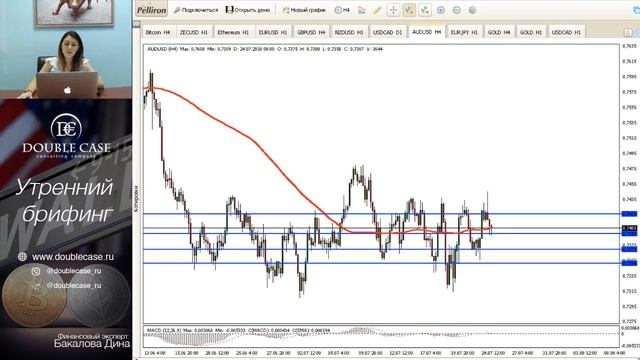Click the Подключиться (connect) button
640x360 pixels.
196,10
